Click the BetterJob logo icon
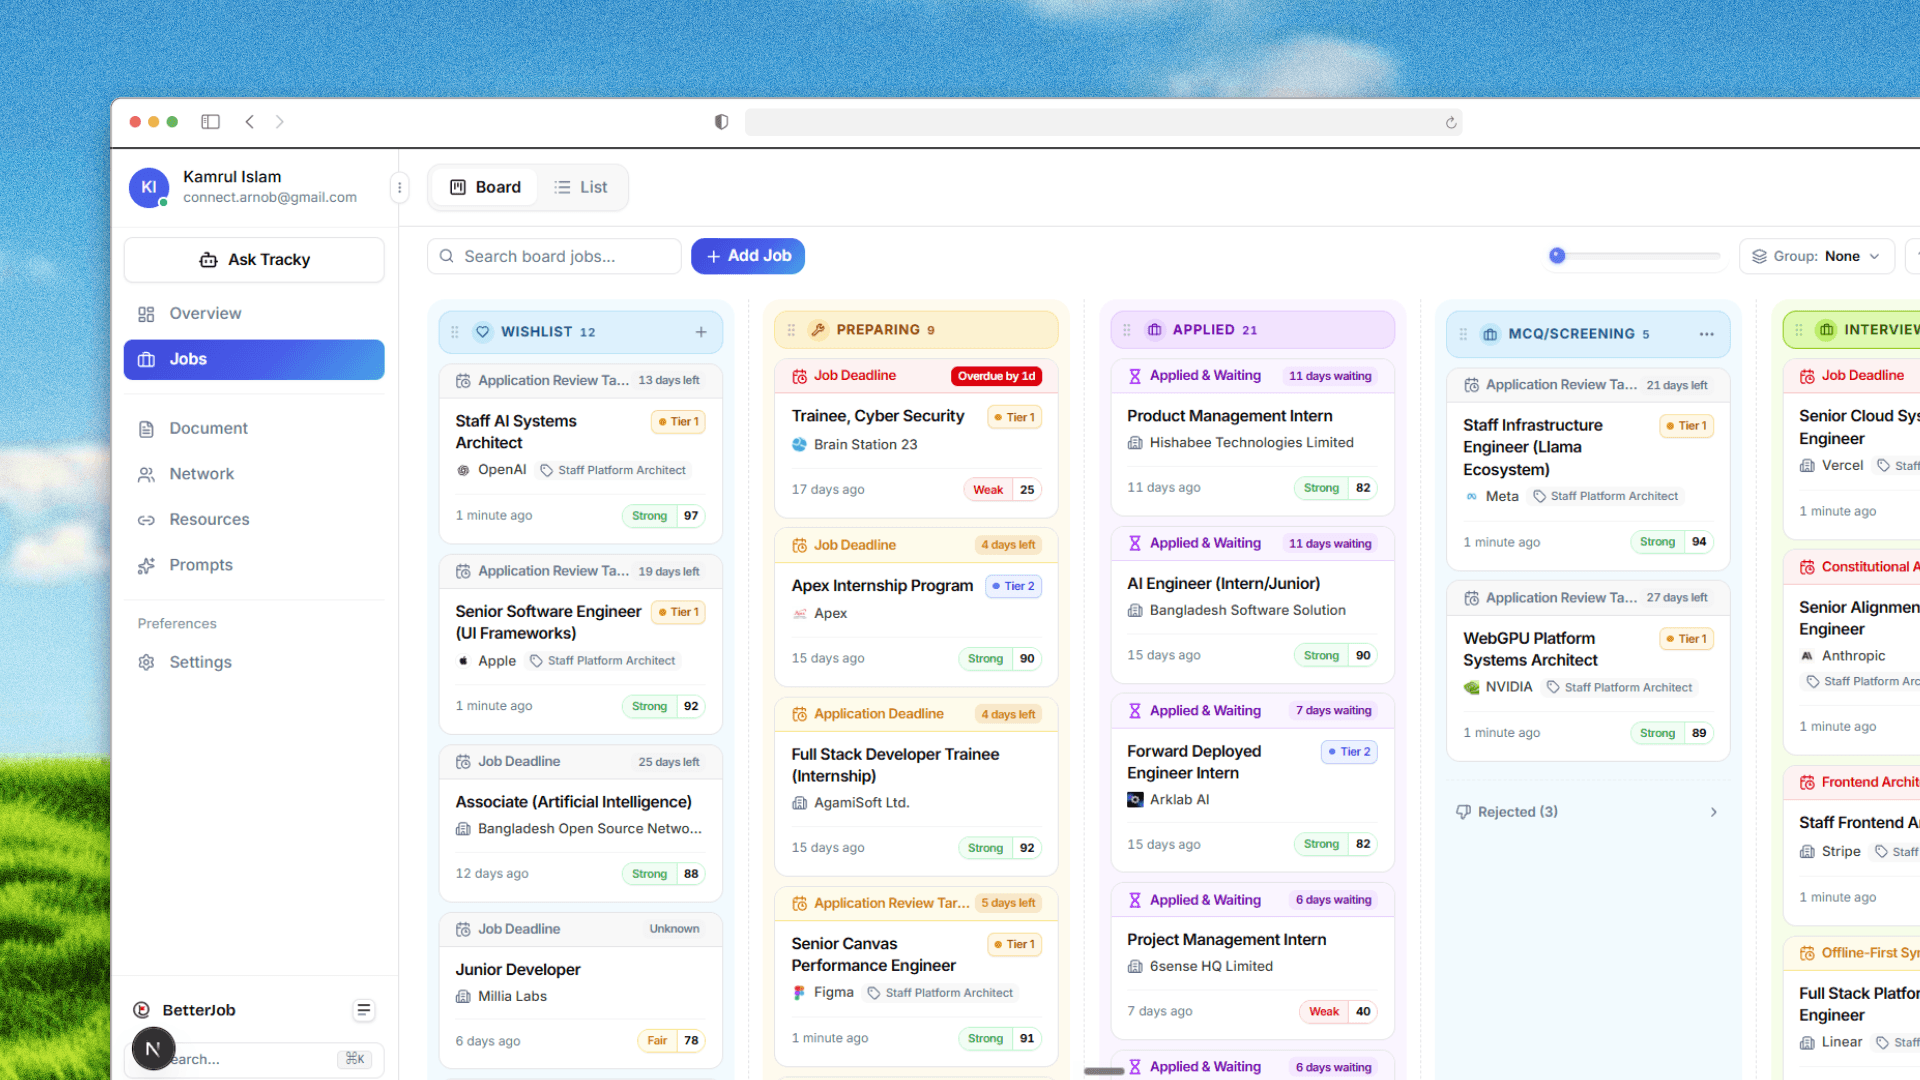 tap(142, 1010)
